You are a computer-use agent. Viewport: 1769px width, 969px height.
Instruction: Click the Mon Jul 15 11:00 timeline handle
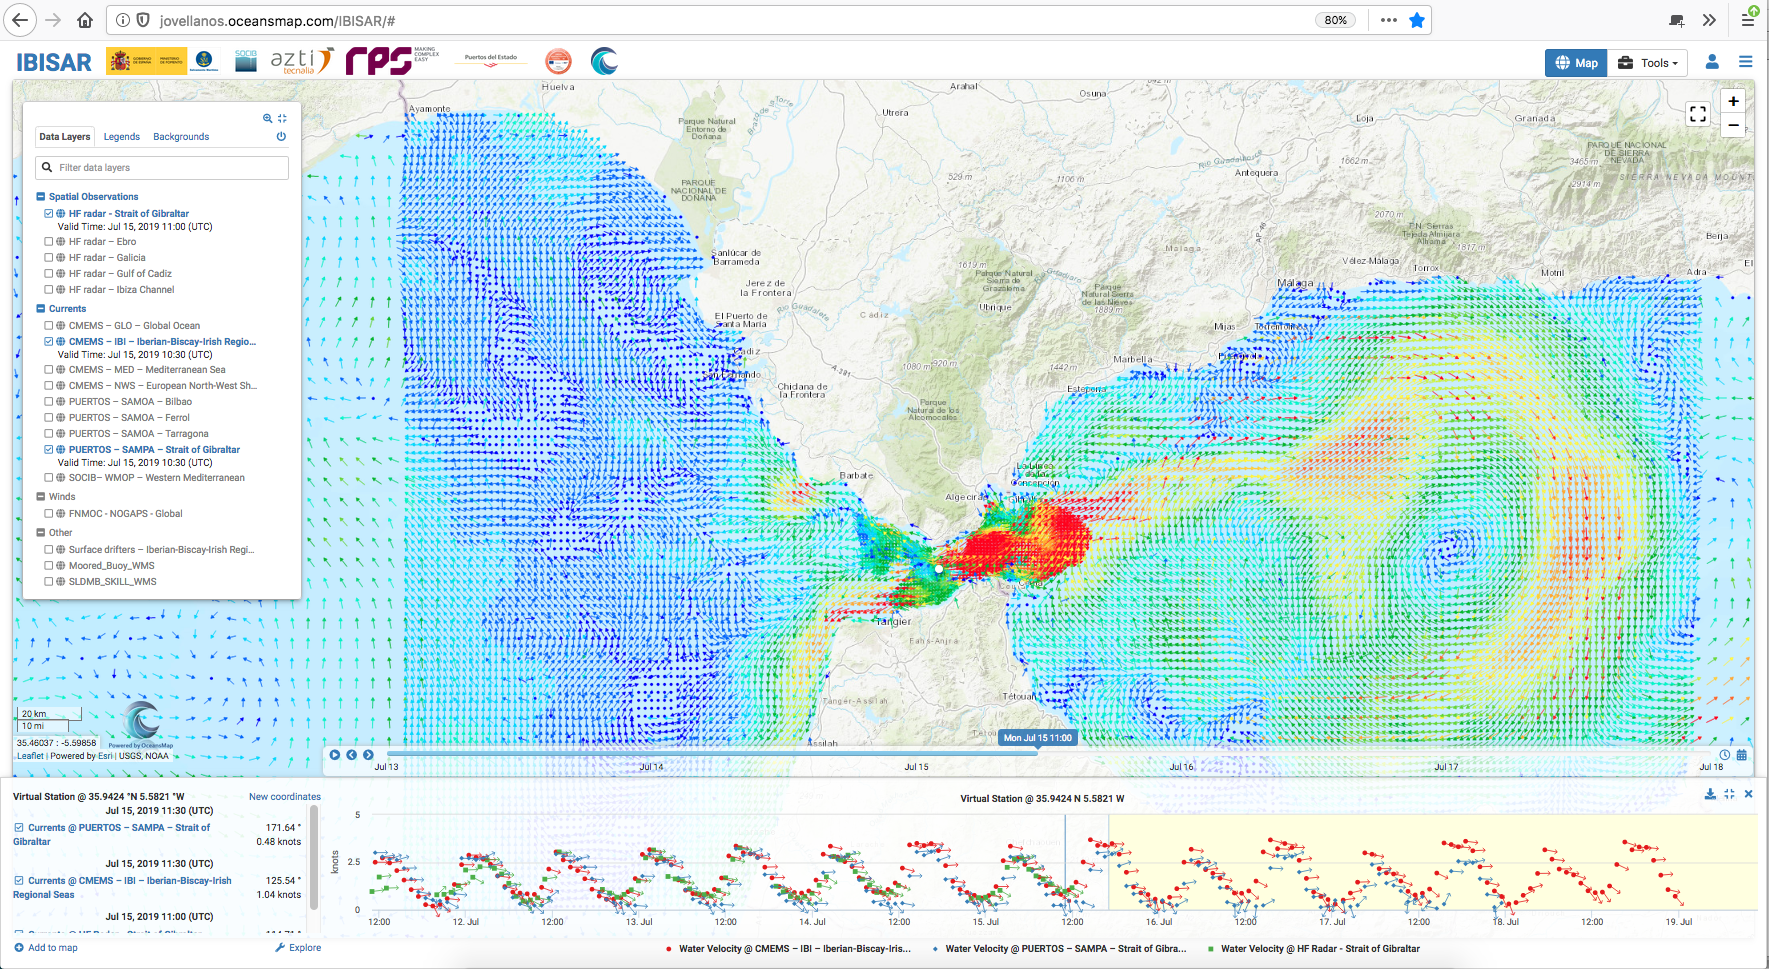click(1037, 738)
